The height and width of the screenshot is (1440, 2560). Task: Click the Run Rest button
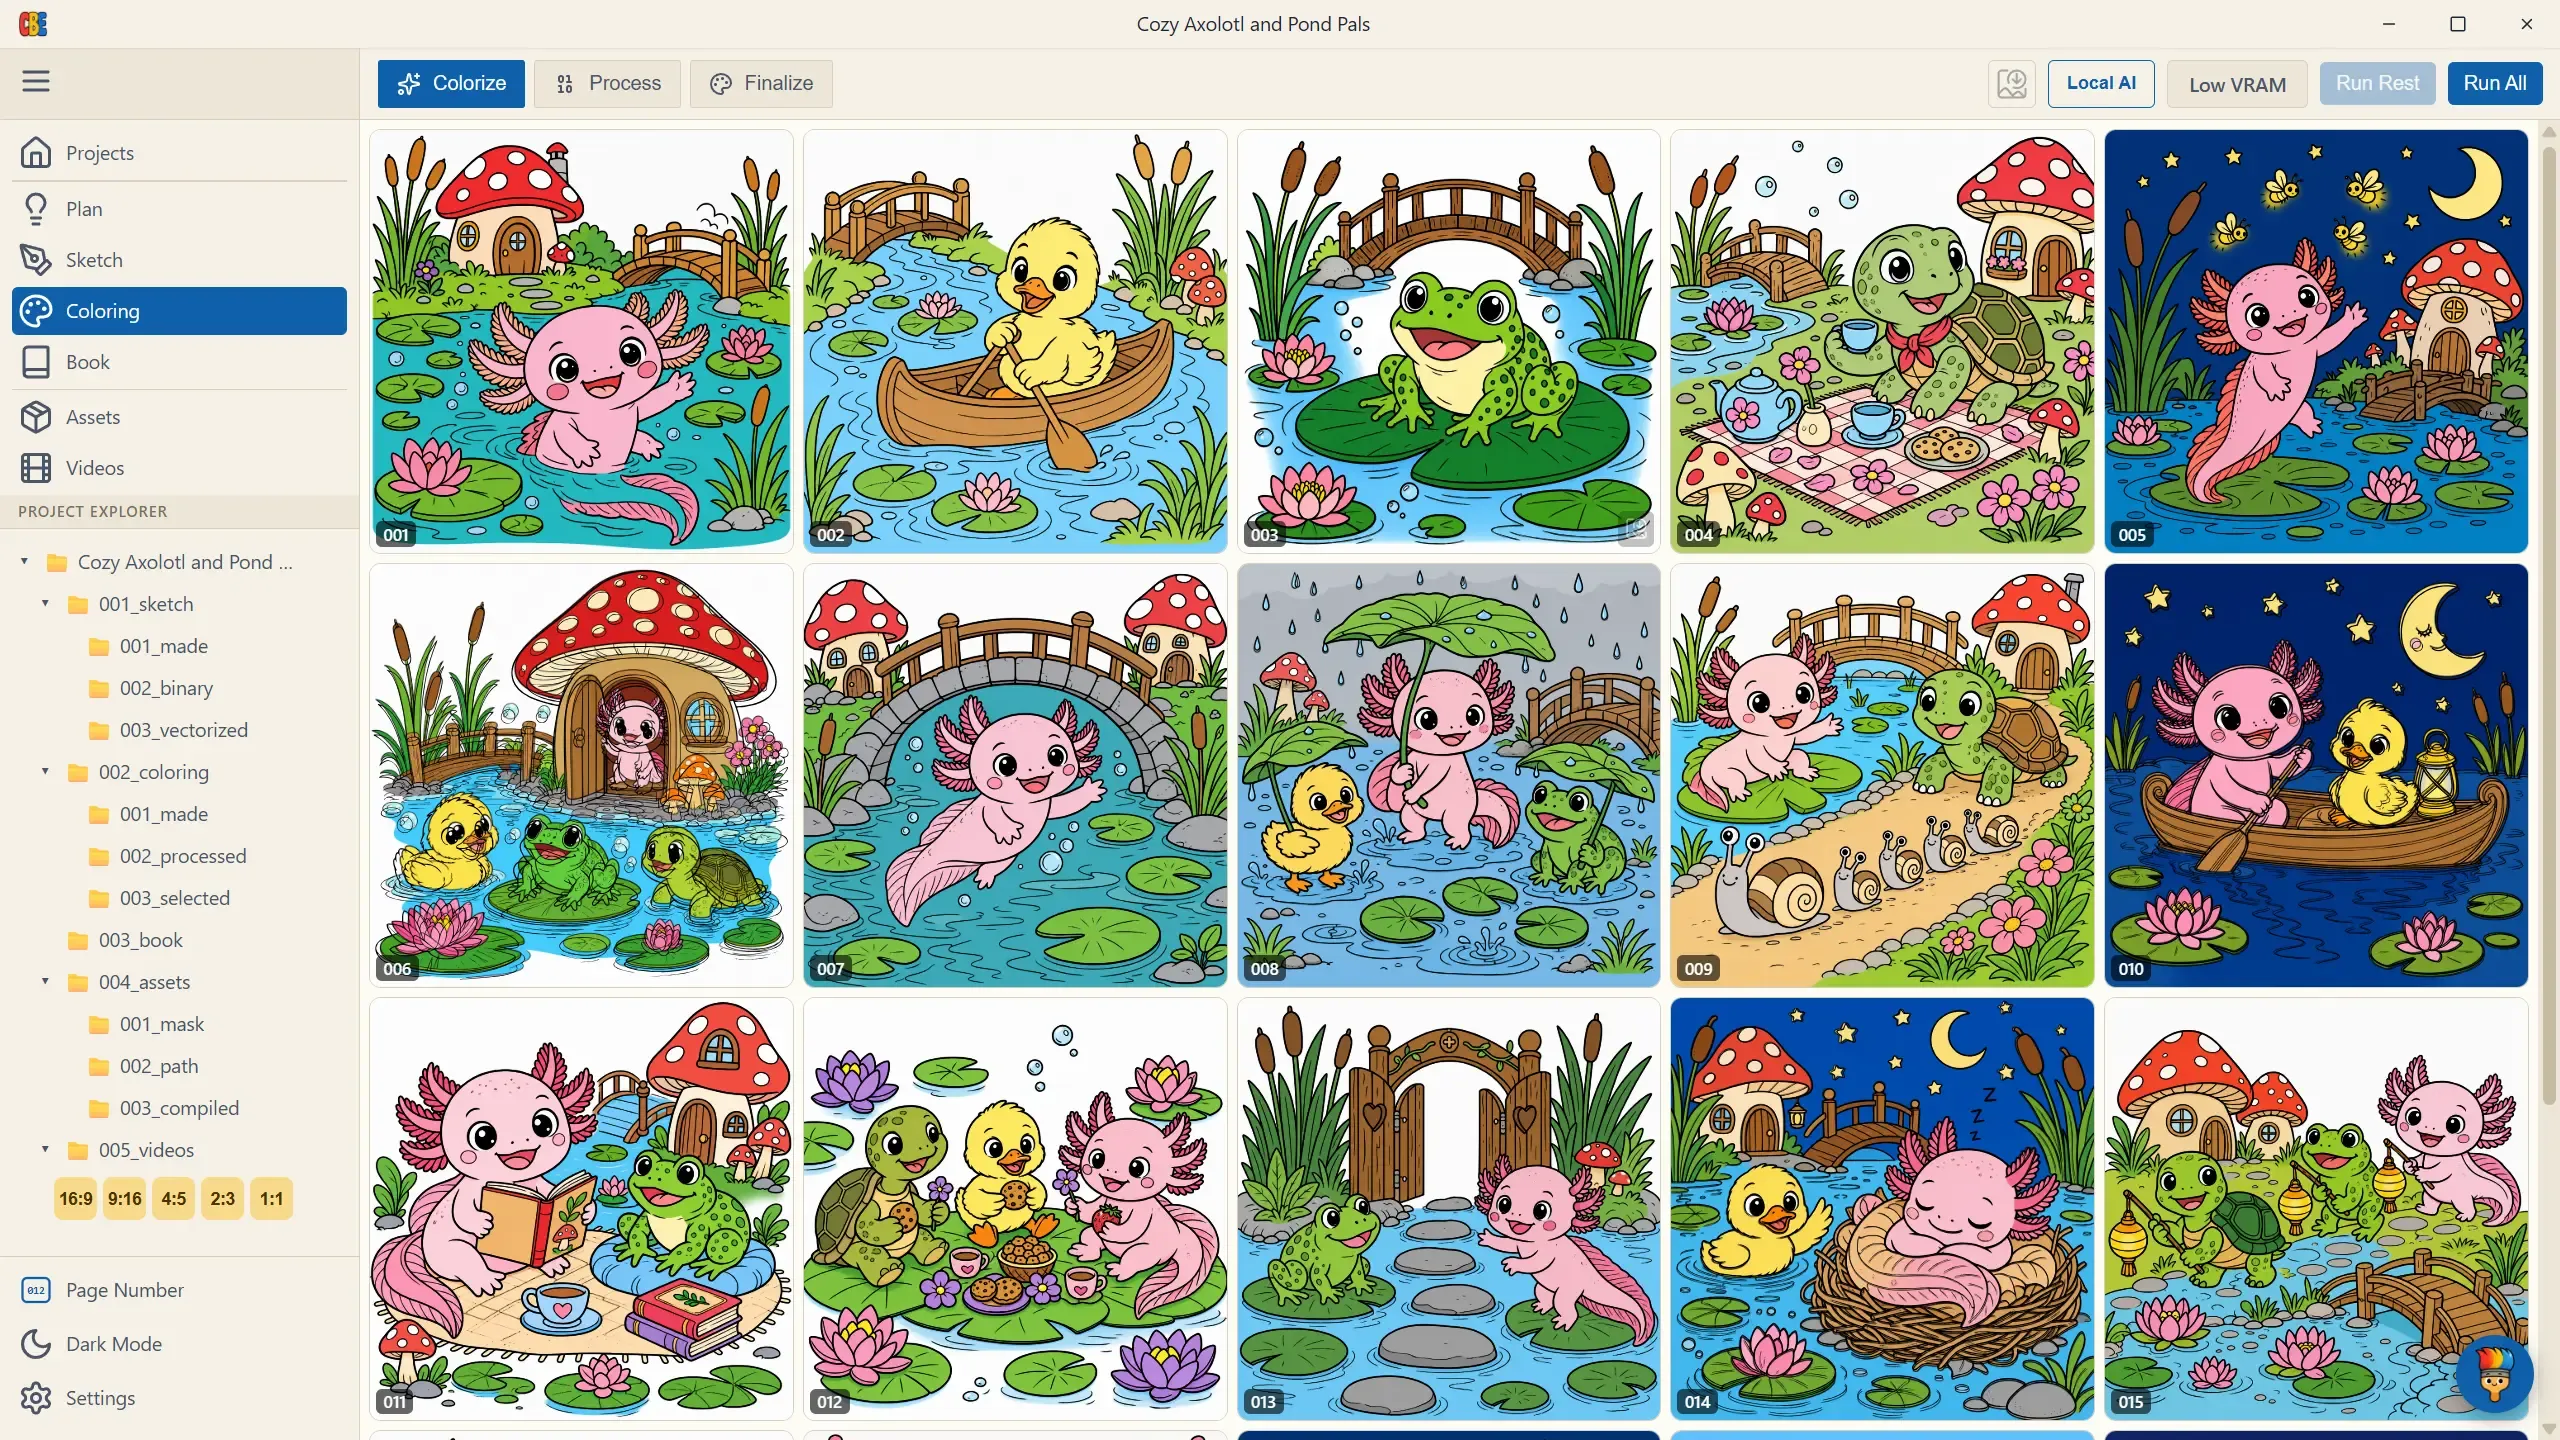click(2377, 83)
